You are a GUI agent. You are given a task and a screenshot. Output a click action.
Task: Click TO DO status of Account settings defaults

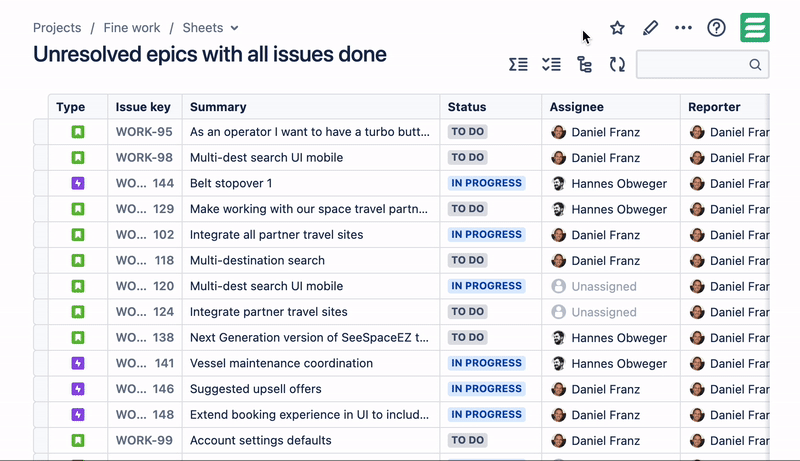coord(467,440)
